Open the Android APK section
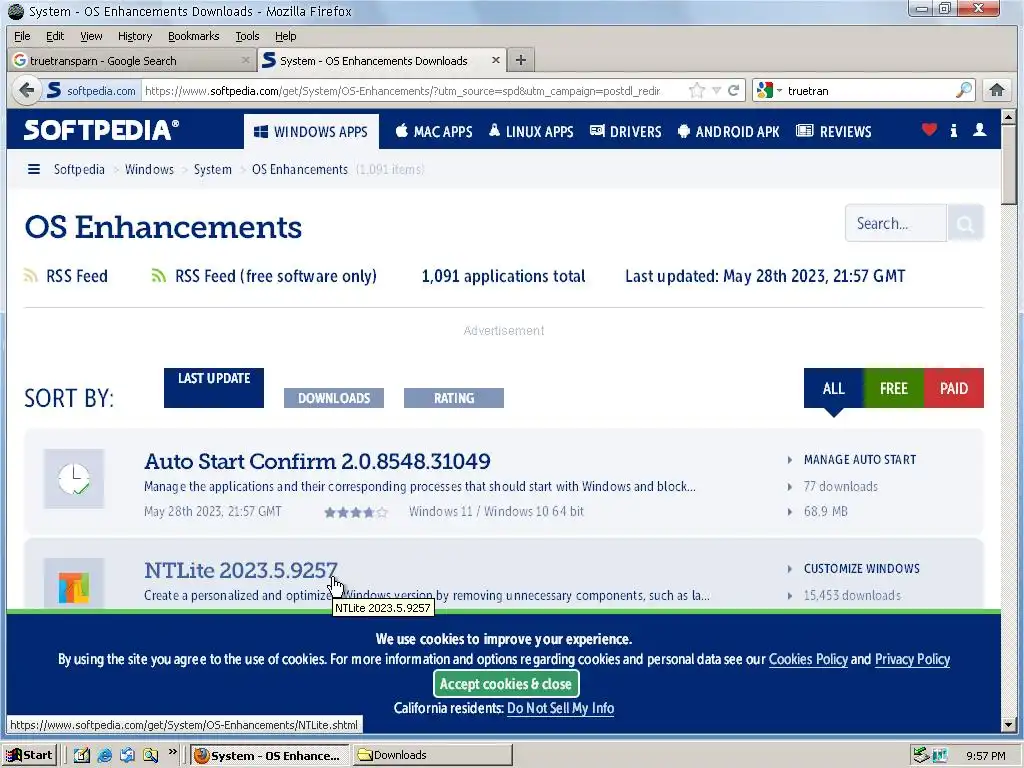Screen dimensions: 1024x768 point(728,132)
